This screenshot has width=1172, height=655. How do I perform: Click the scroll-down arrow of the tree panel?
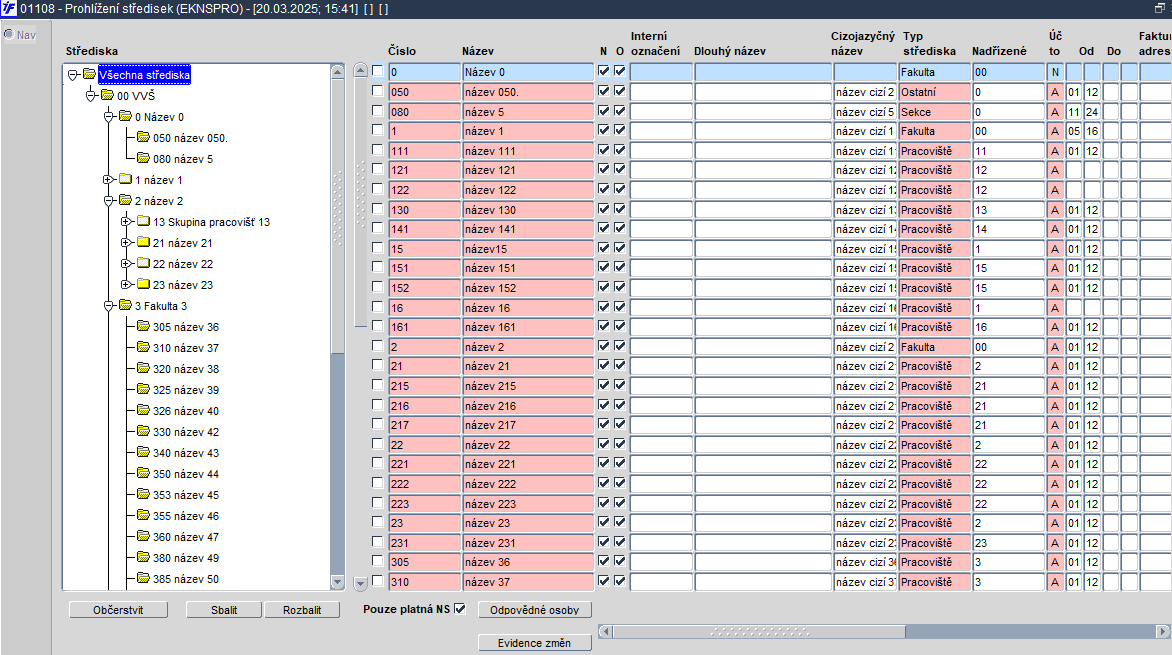coord(337,582)
